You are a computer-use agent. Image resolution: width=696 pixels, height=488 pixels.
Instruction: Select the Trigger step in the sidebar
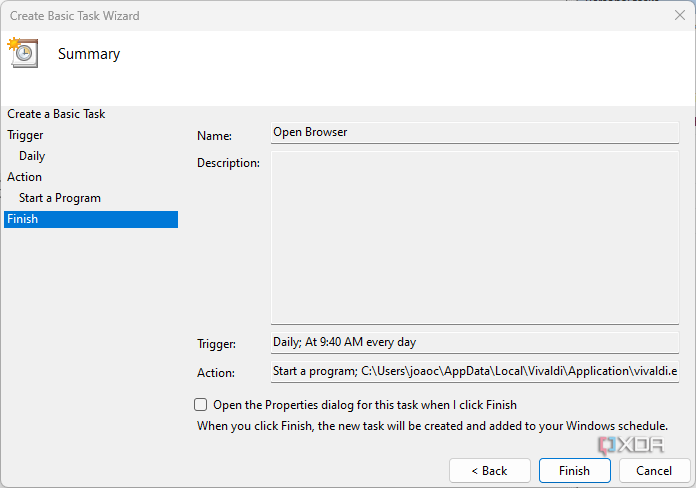[25, 135]
